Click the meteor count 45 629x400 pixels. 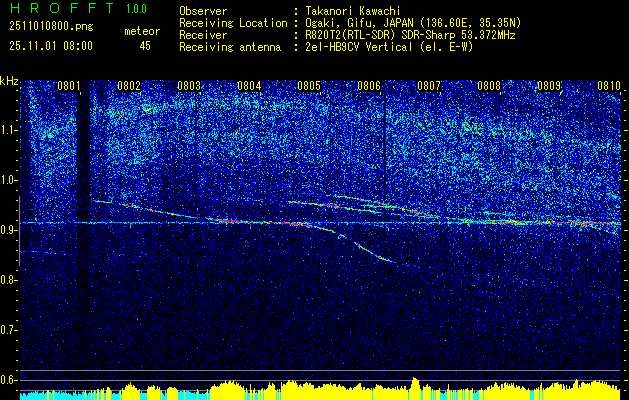145,46
